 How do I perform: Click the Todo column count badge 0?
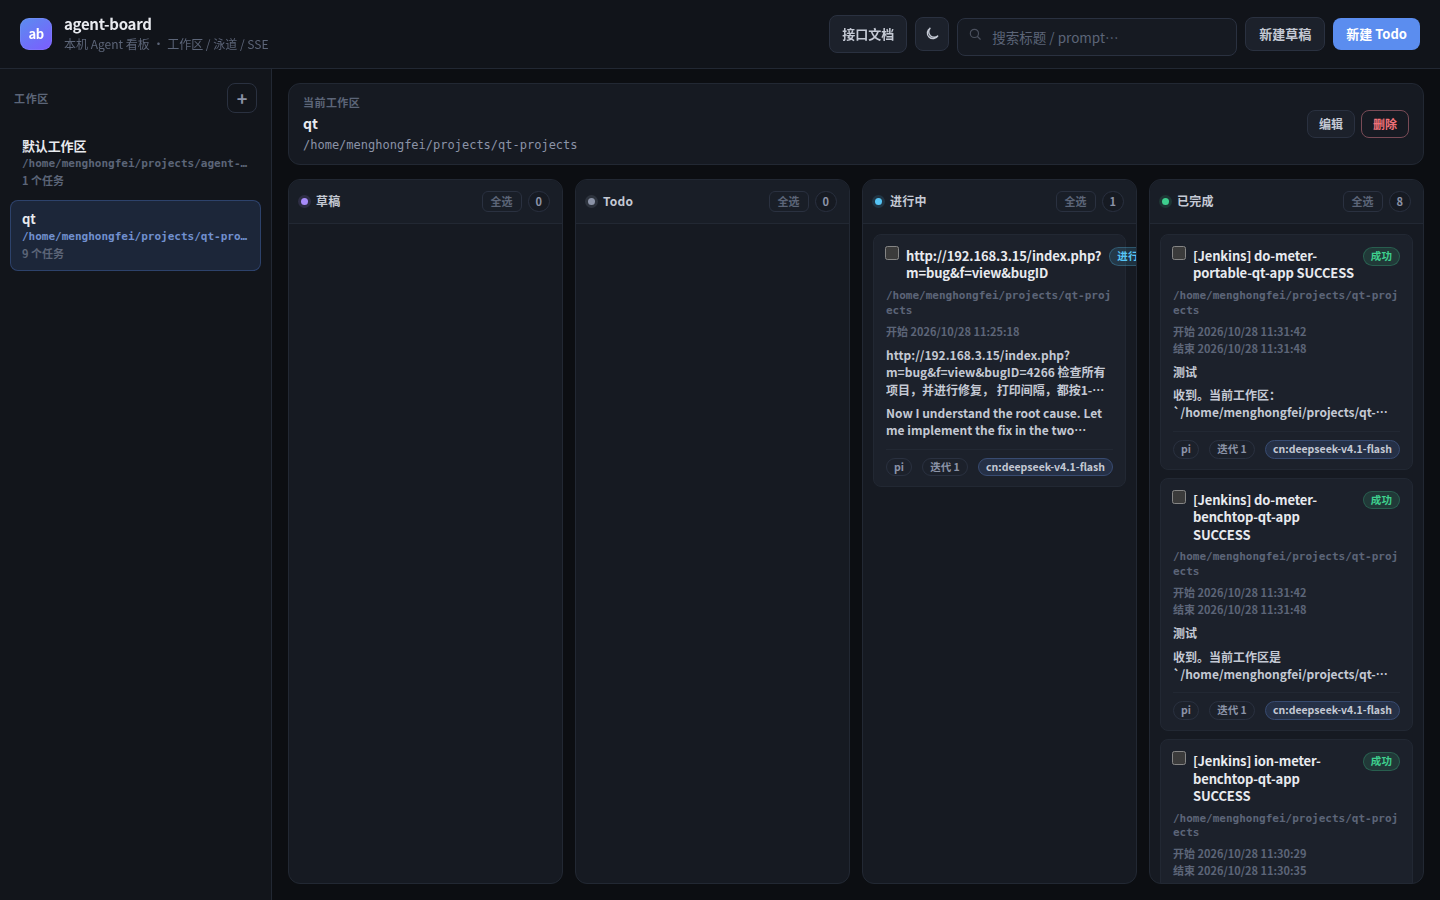(x=825, y=201)
